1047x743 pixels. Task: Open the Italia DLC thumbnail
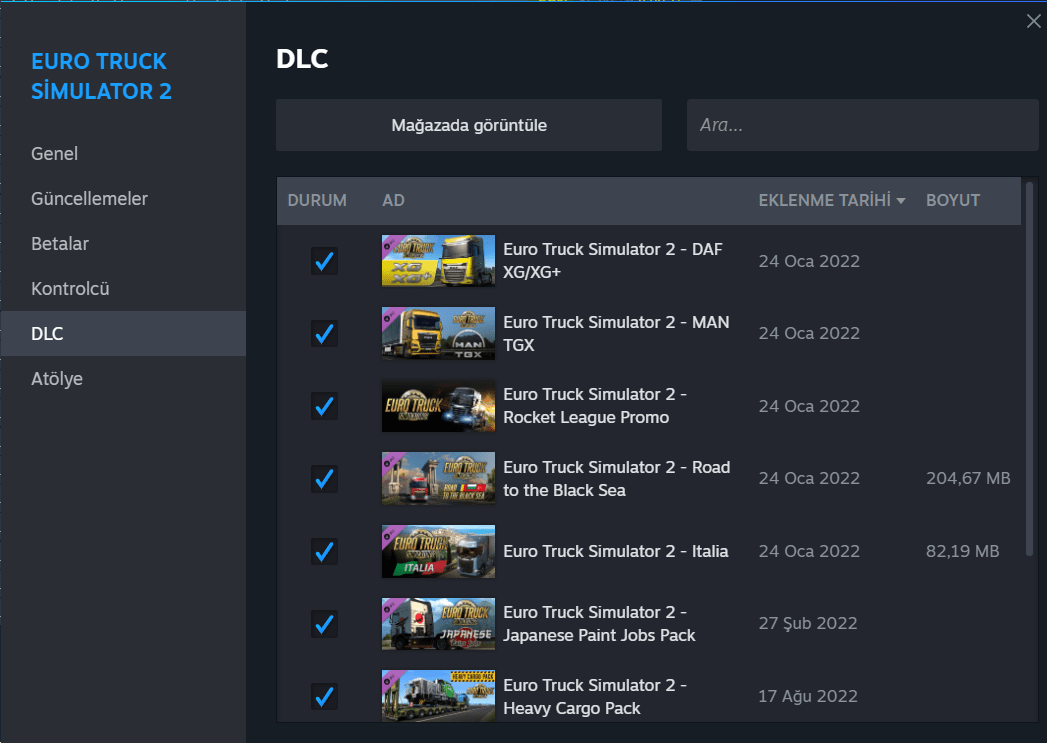pyautogui.click(x=438, y=551)
